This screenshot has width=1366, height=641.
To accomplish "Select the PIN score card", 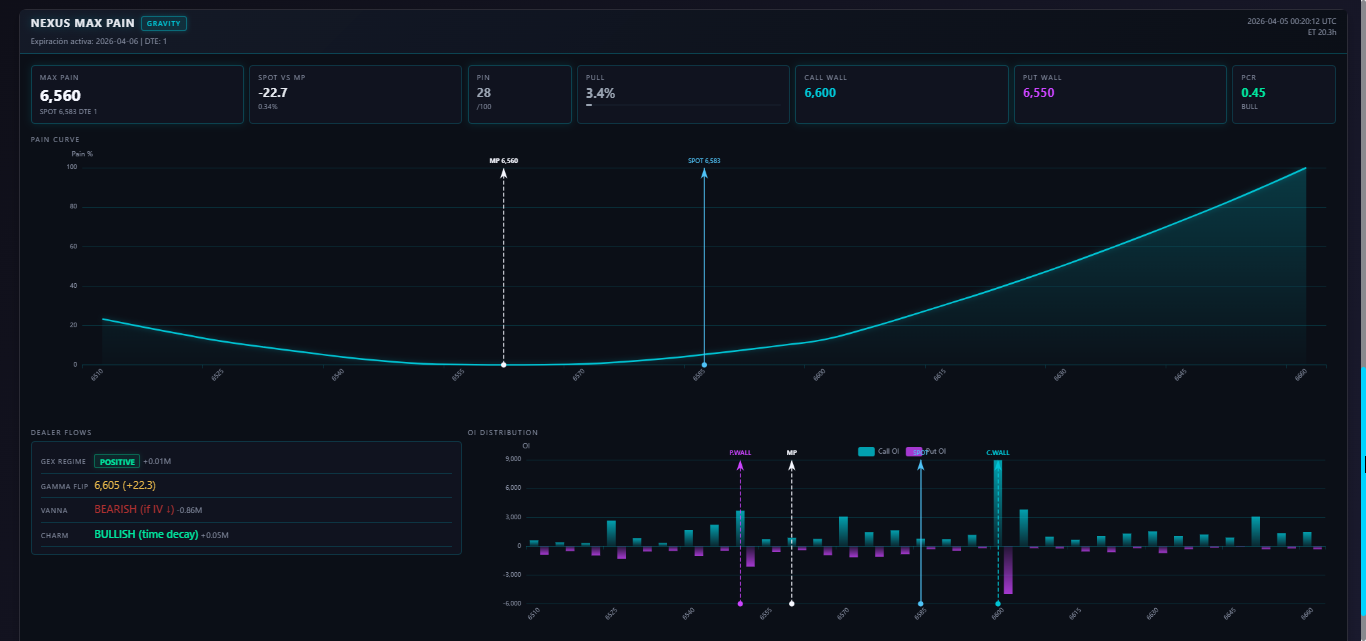I will [x=519, y=94].
